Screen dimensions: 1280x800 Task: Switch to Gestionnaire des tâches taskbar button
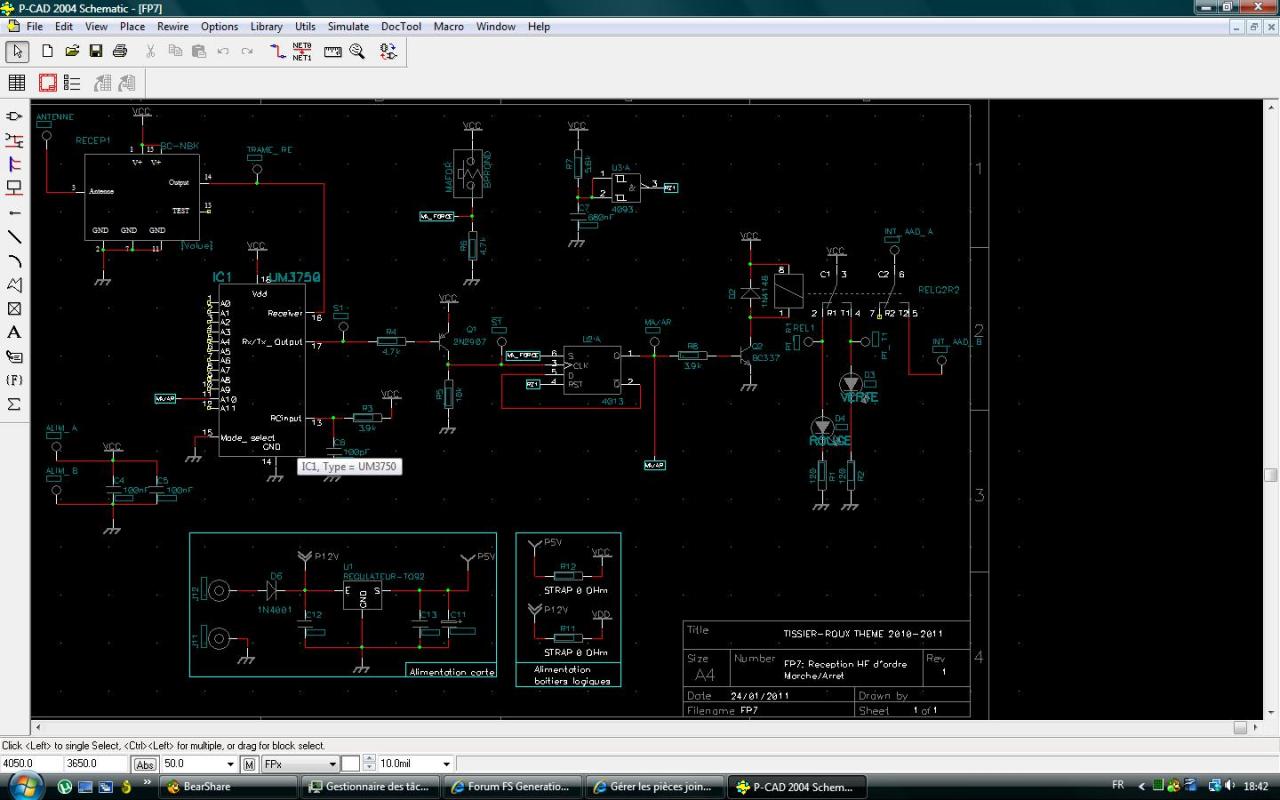click(371, 787)
